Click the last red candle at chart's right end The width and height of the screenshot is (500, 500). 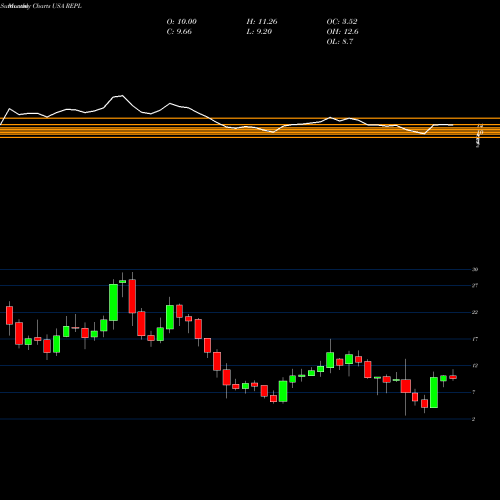[x=453, y=377]
